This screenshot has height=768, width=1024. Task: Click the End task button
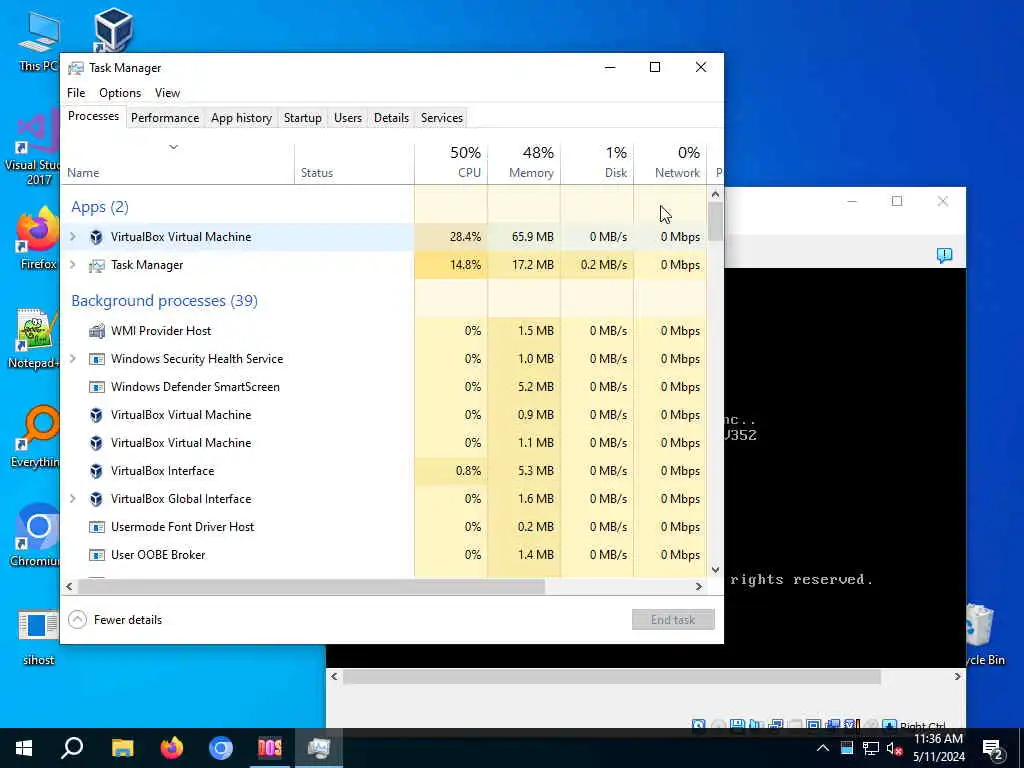(x=673, y=620)
